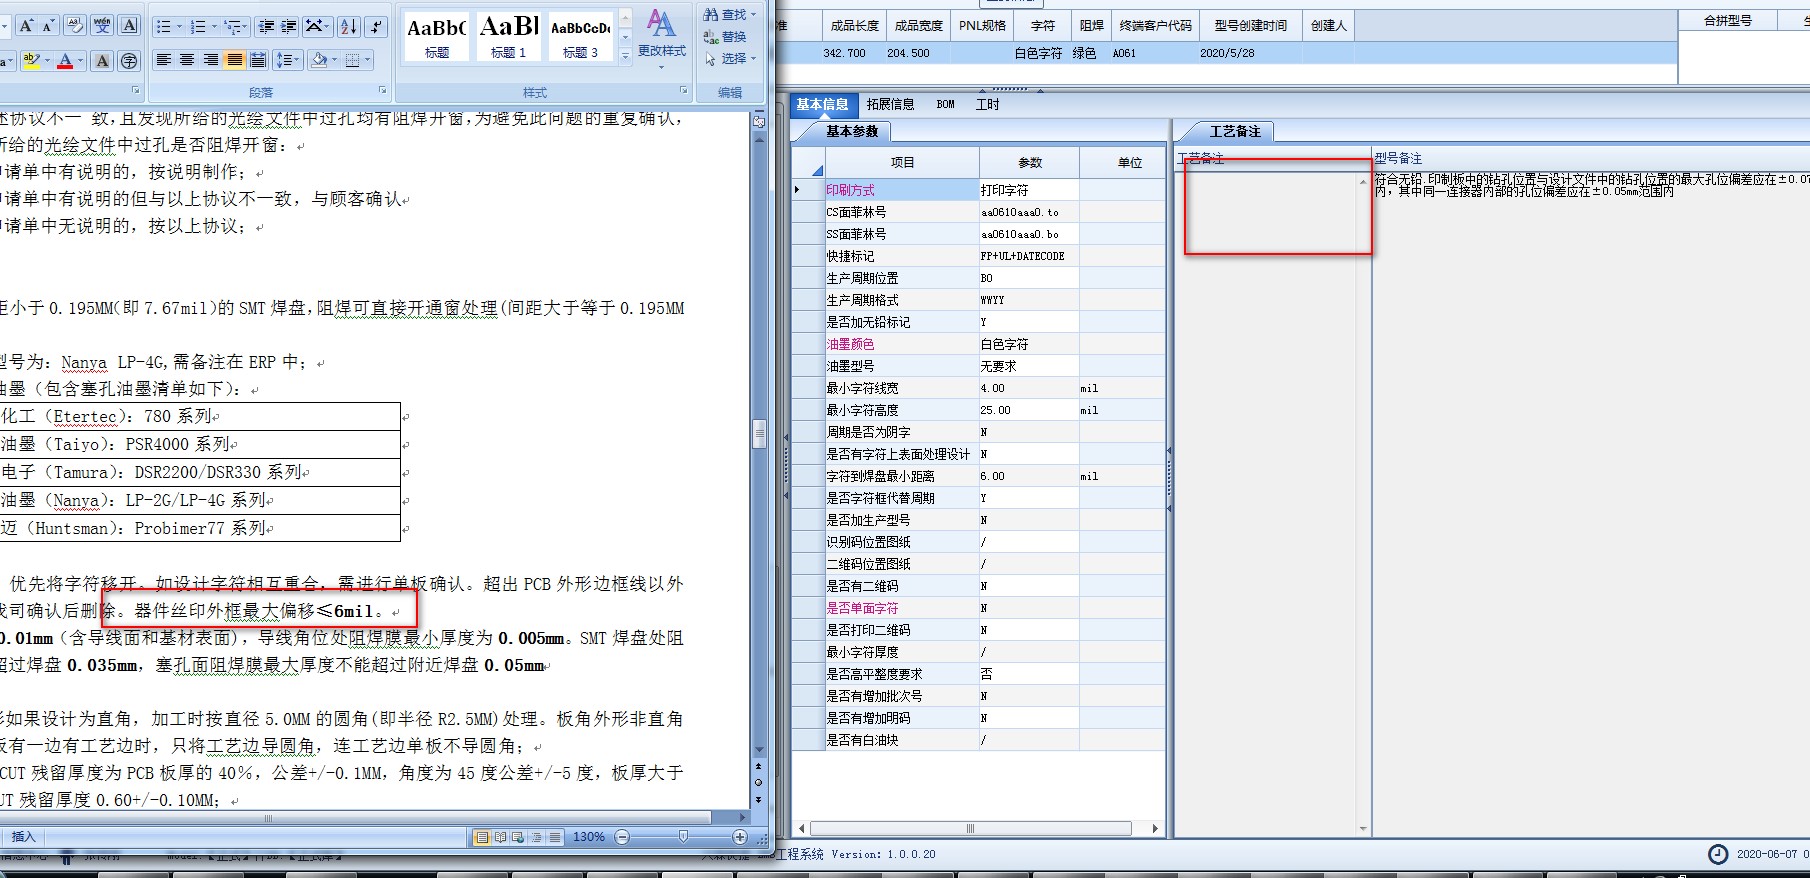Click Zoom Out minus button
Viewport: 1810px width, 878px height.
click(x=622, y=837)
